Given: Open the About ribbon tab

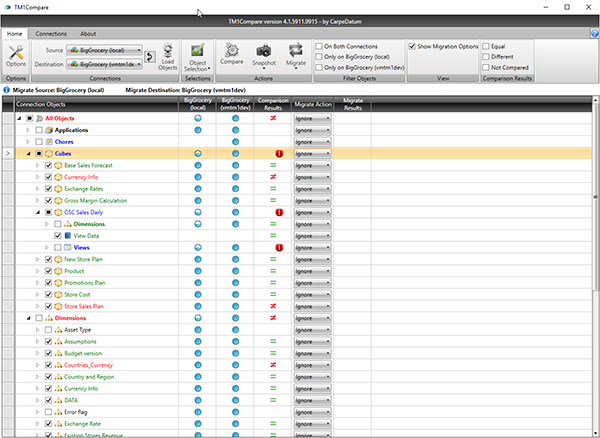Looking at the screenshot, I should pos(88,34).
